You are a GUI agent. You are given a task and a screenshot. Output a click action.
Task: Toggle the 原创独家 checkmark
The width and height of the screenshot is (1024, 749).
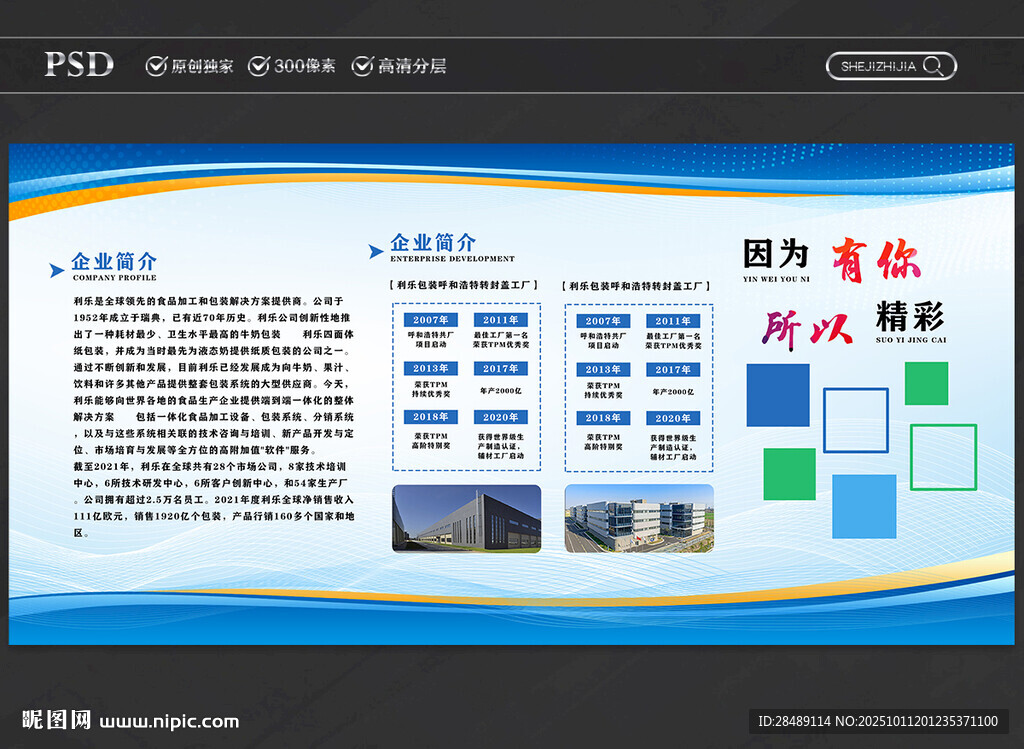[x=156, y=65]
